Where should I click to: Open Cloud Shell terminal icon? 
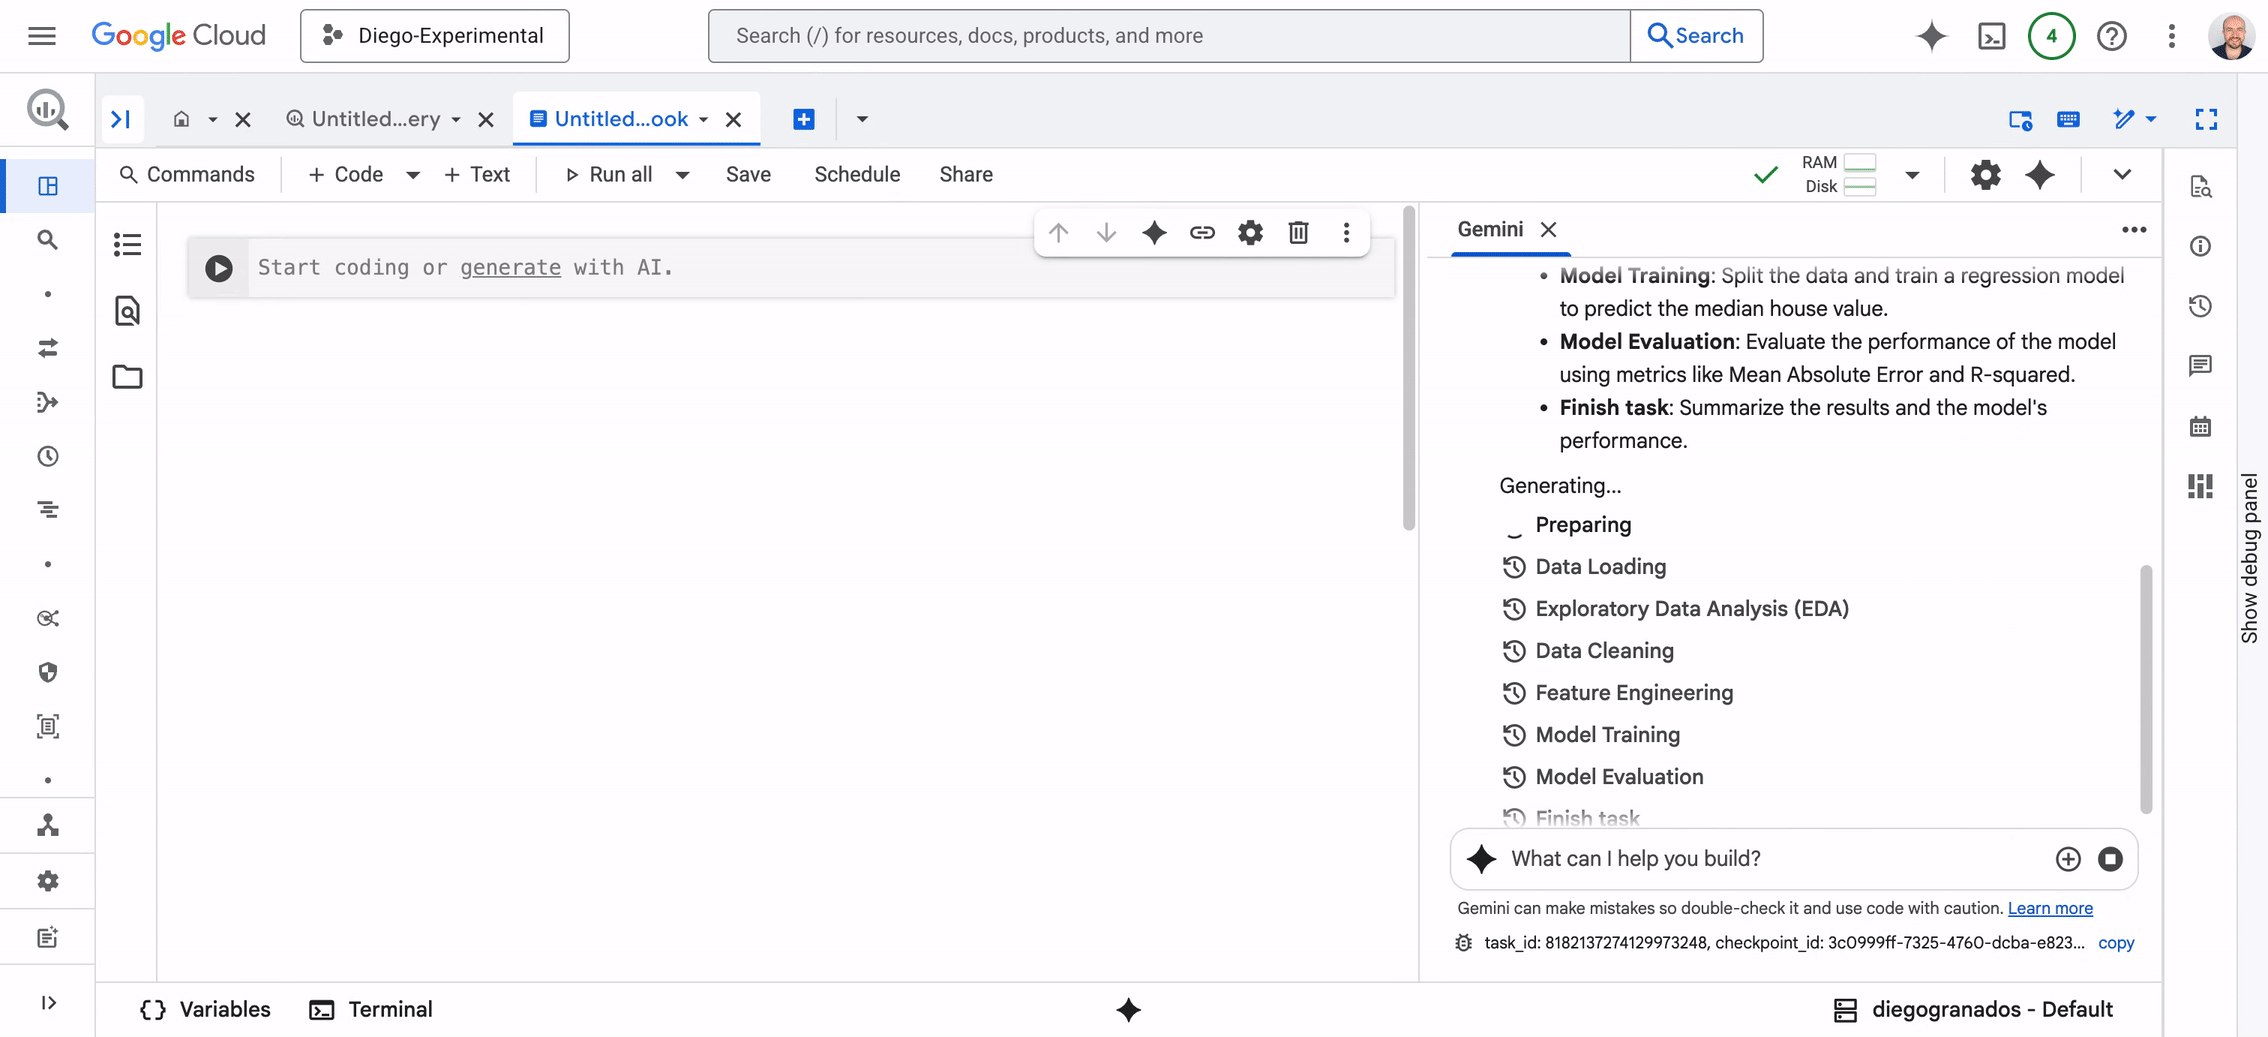(1991, 36)
